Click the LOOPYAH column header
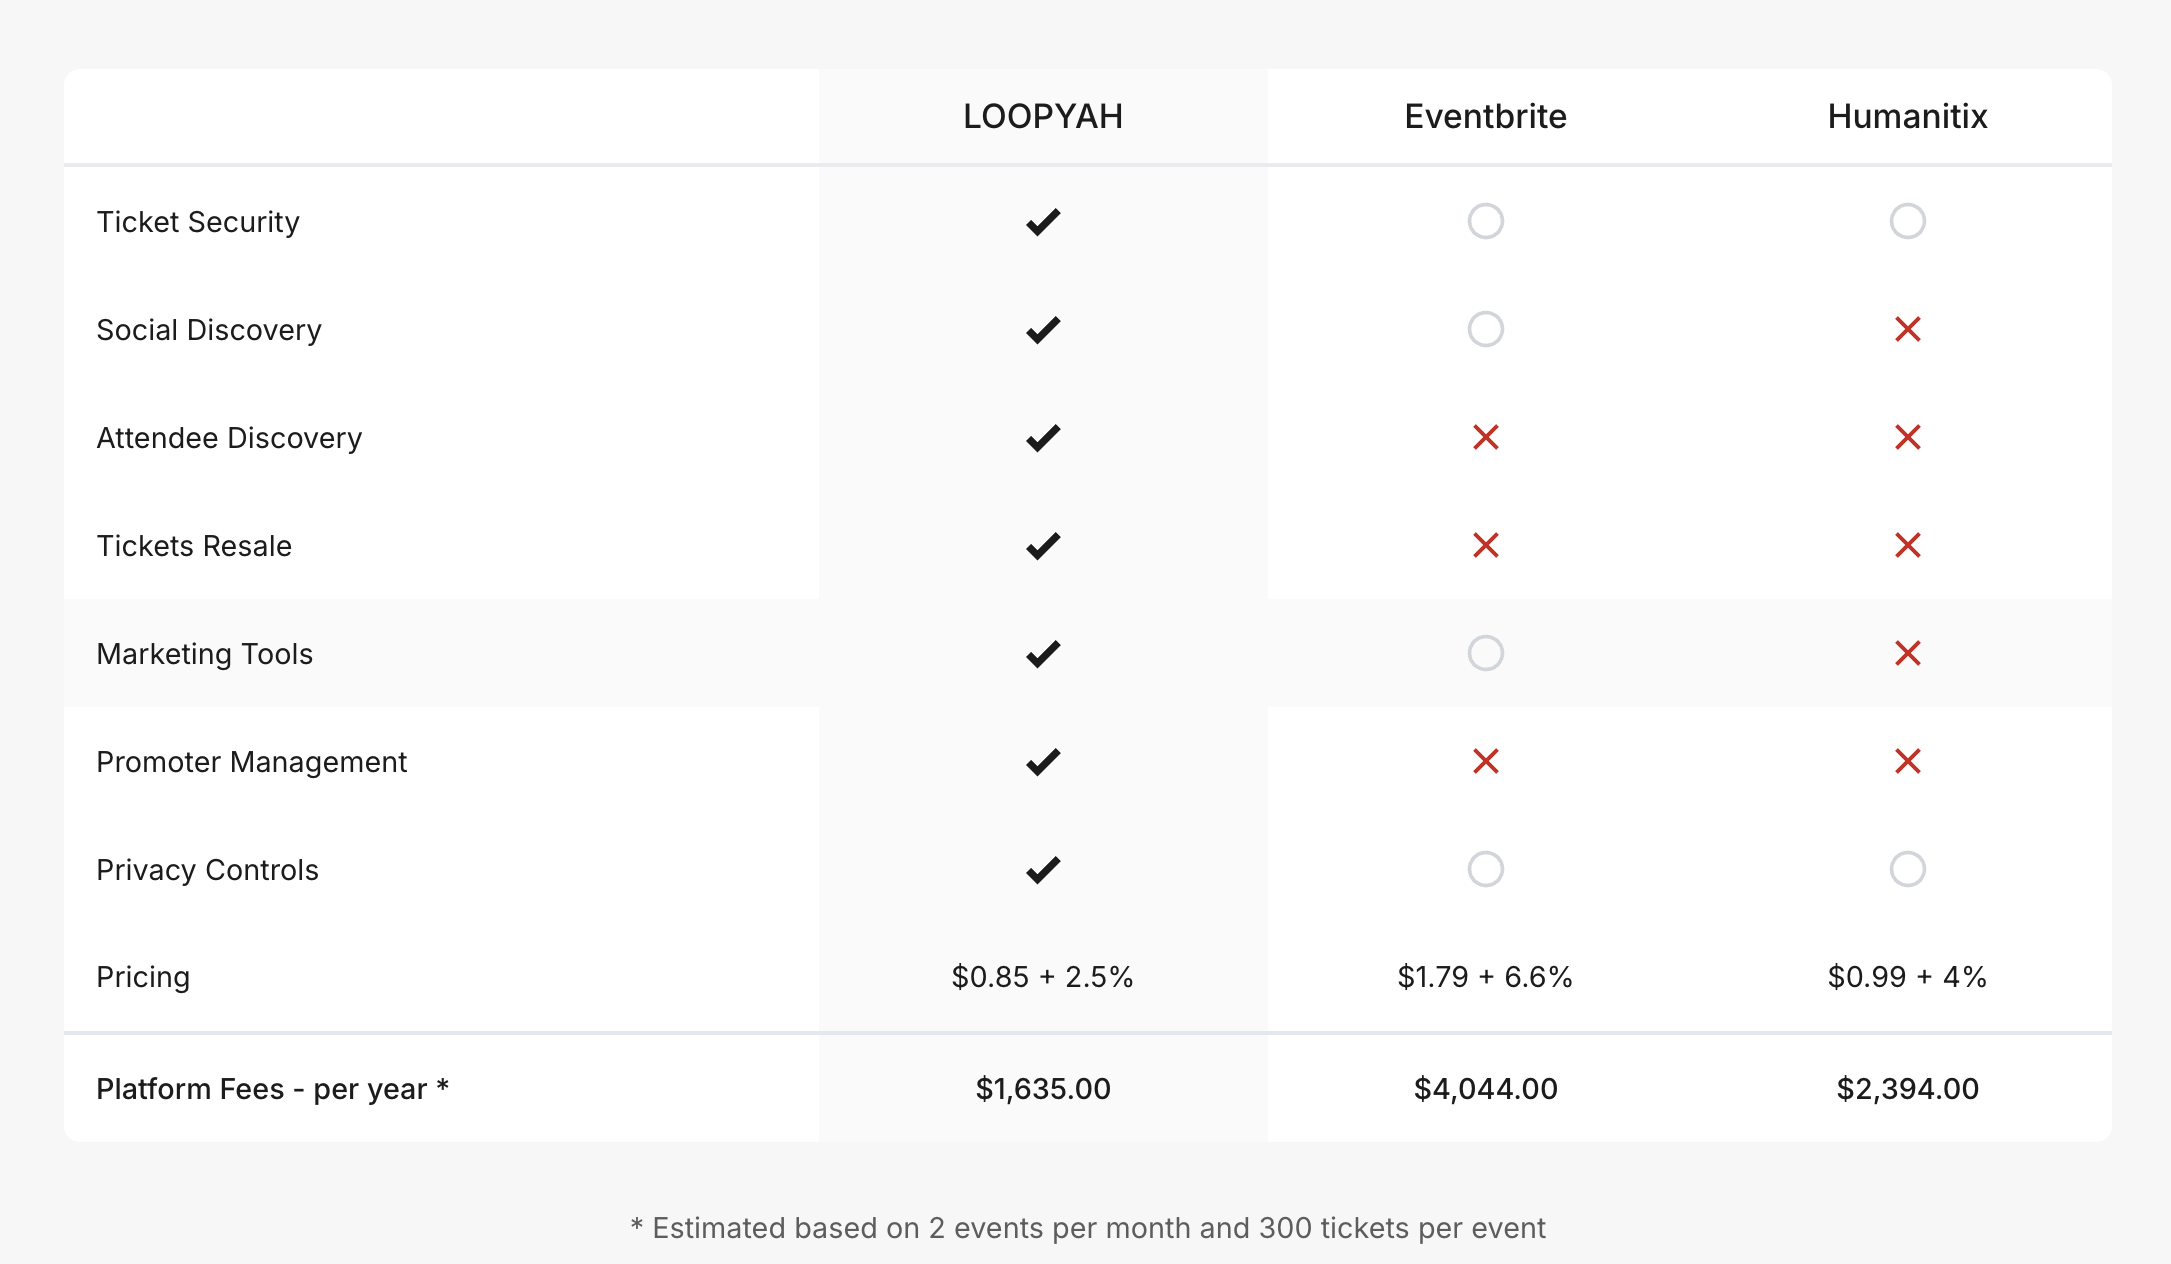Viewport: 2171px width, 1264px height. (1043, 117)
